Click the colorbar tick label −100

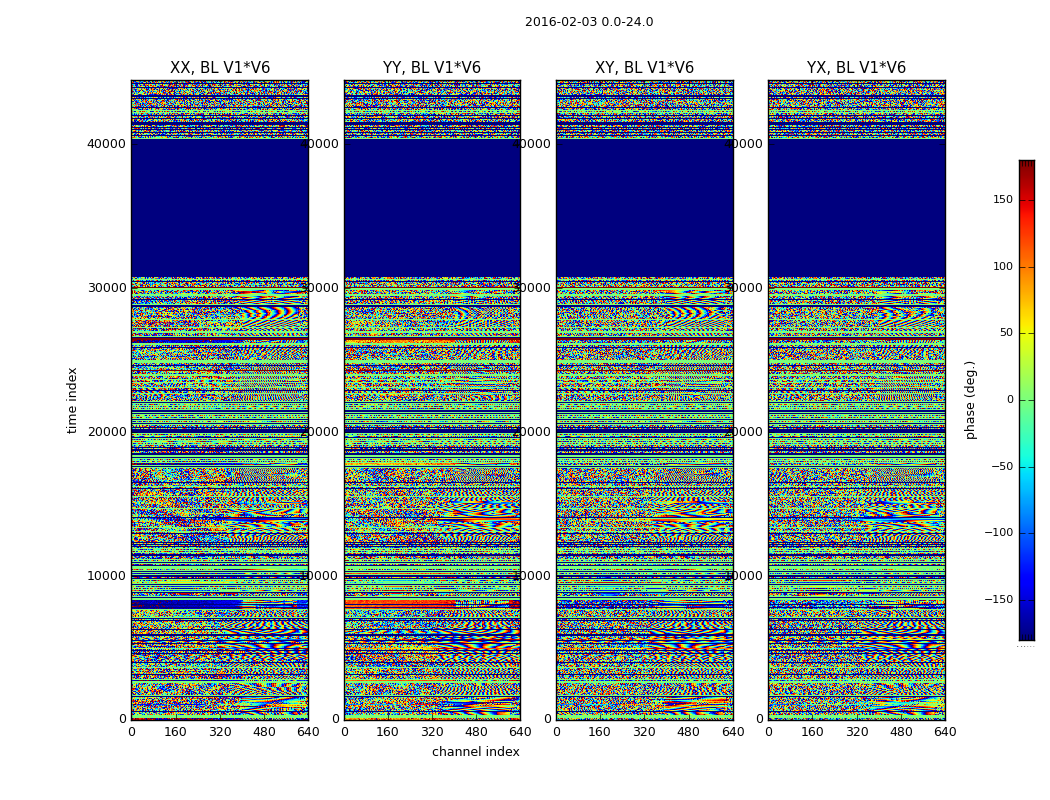tap(997, 533)
